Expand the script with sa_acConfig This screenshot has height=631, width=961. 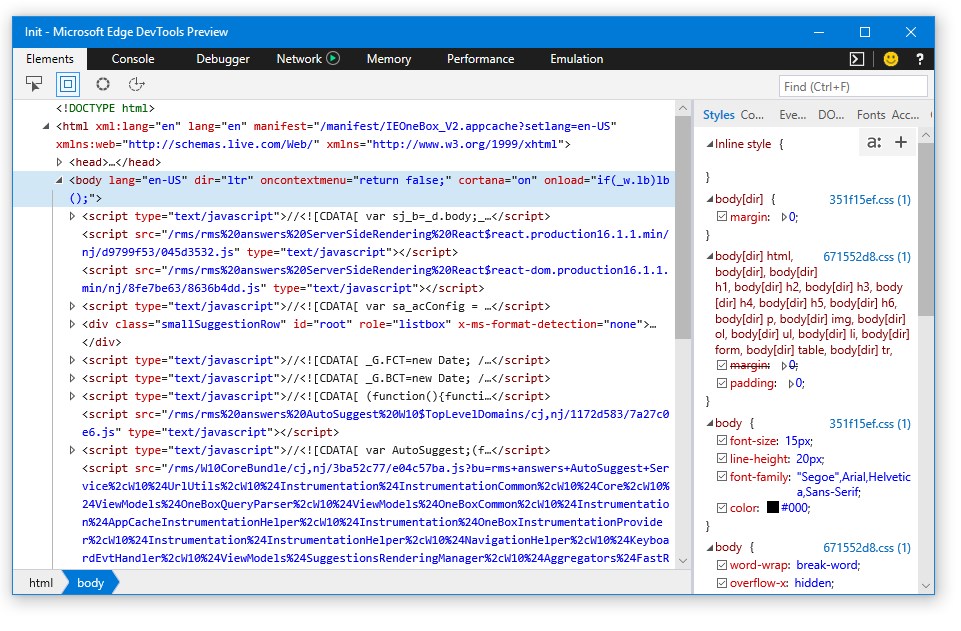coord(72,306)
